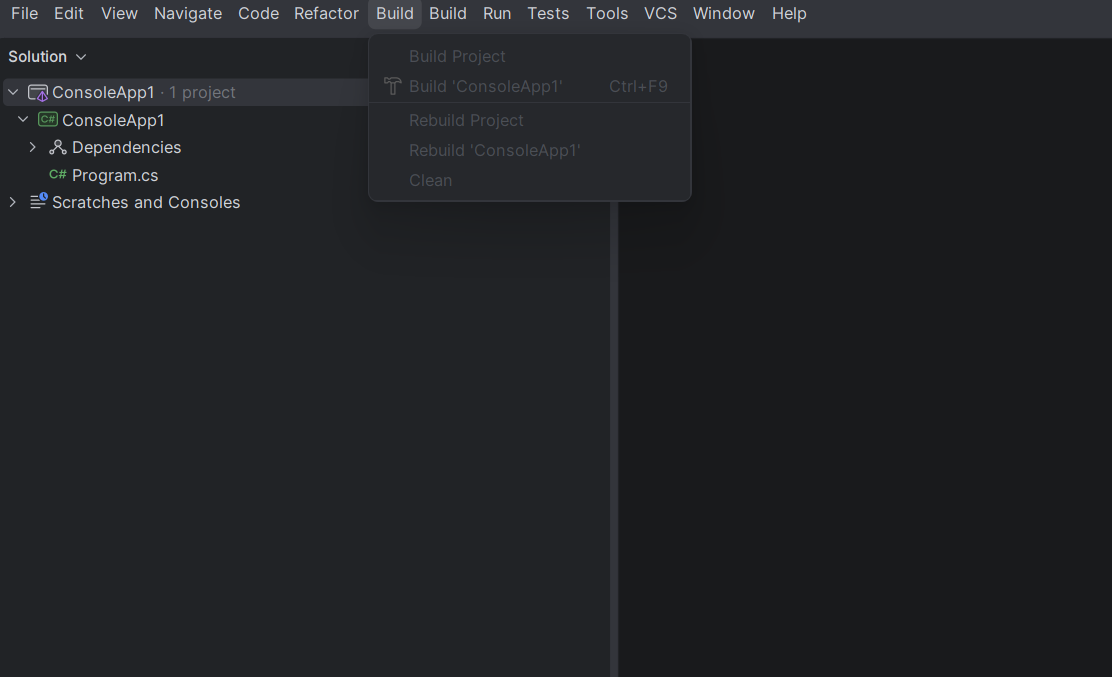Select Dependencies in the solution tree
The height and width of the screenshot is (677, 1112).
pyautogui.click(x=126, y=147)
